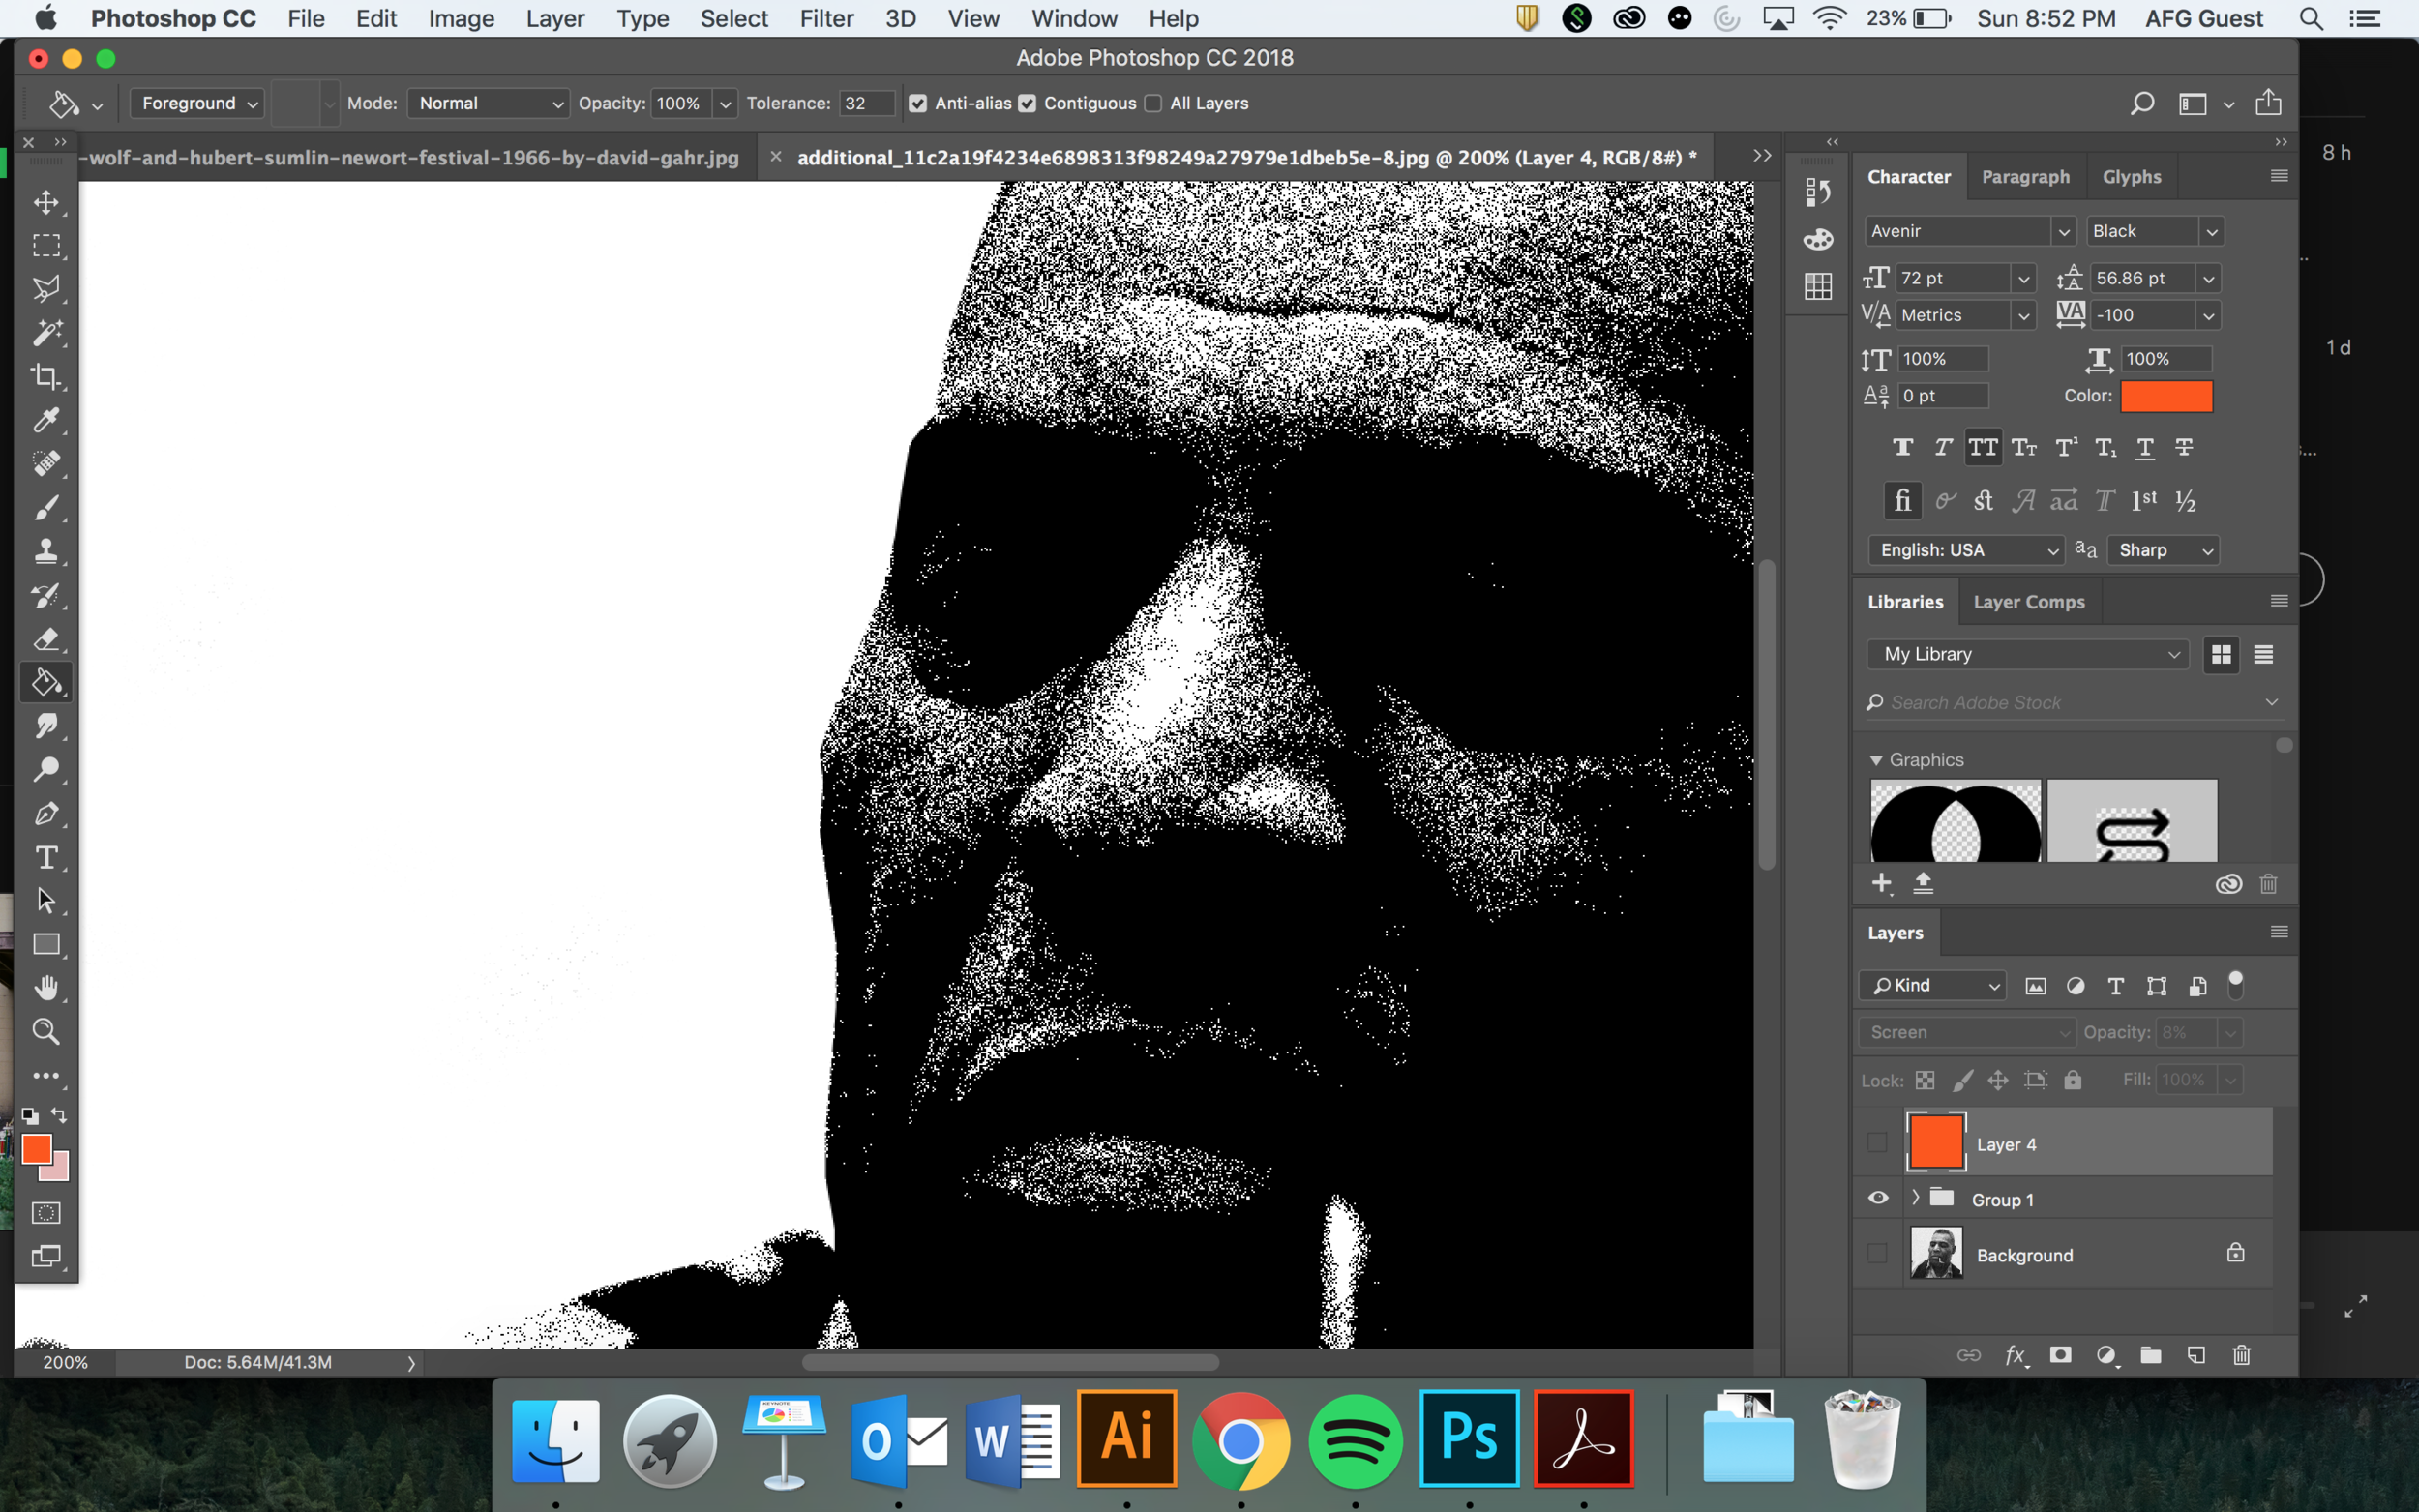Open the Mode Normal dropdown
Image resolution: width=2419 pixels, height=1512 pixels.
tap(489, 103)
